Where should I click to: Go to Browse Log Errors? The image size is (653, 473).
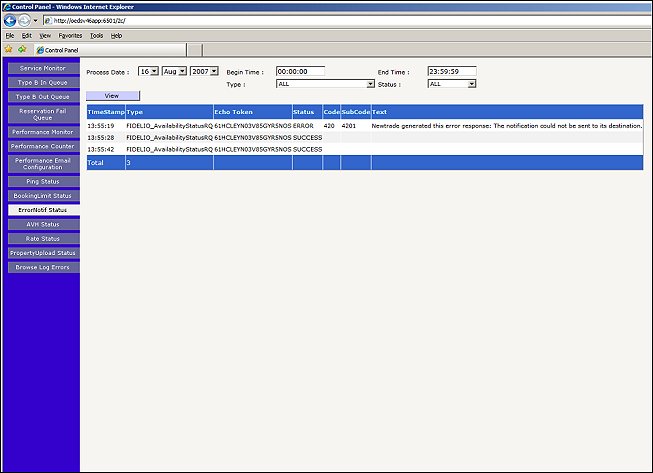click(x=43, y=267)
